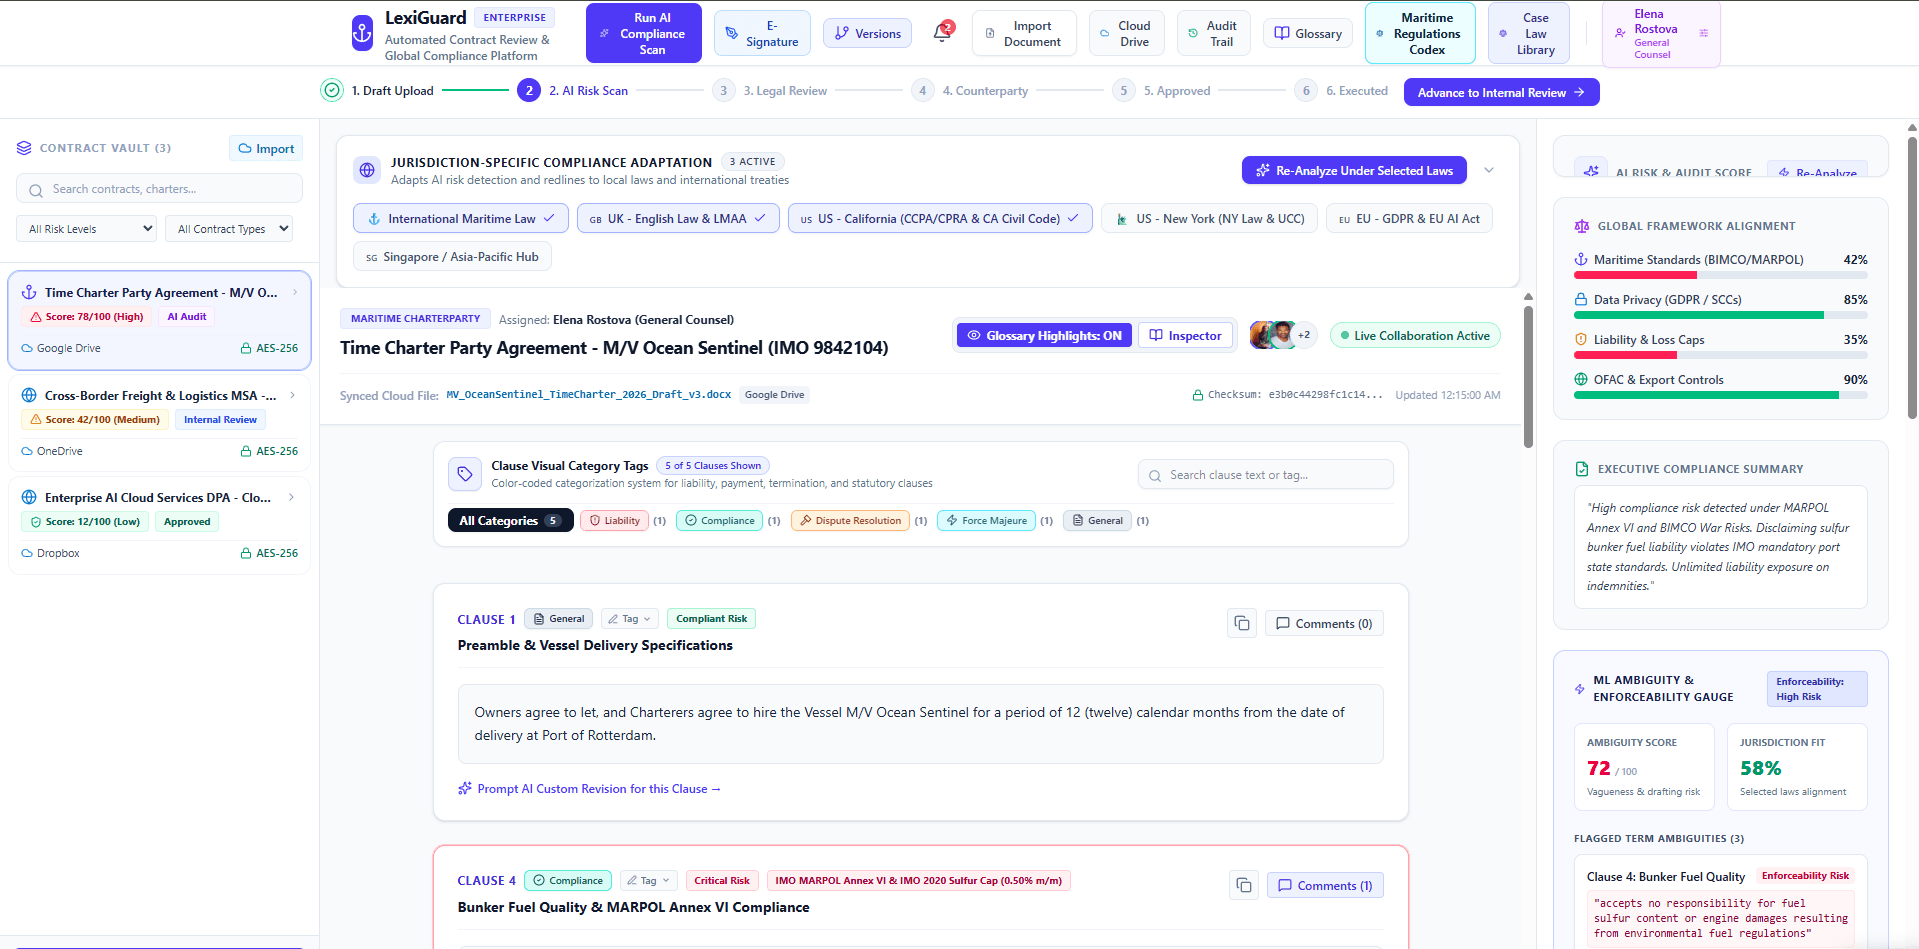Click user menu icon beside Elena Rostova
The image size is (1919, 949).
point(1704,33)
